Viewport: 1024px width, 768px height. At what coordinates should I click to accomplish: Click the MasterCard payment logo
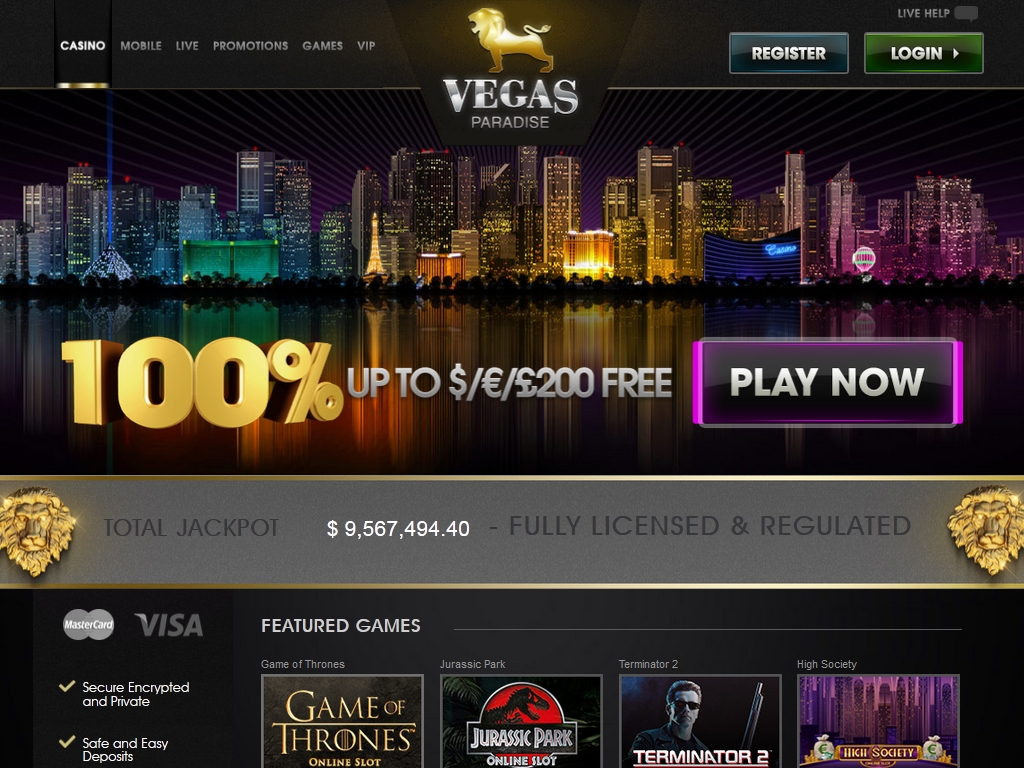pos(88,624)
